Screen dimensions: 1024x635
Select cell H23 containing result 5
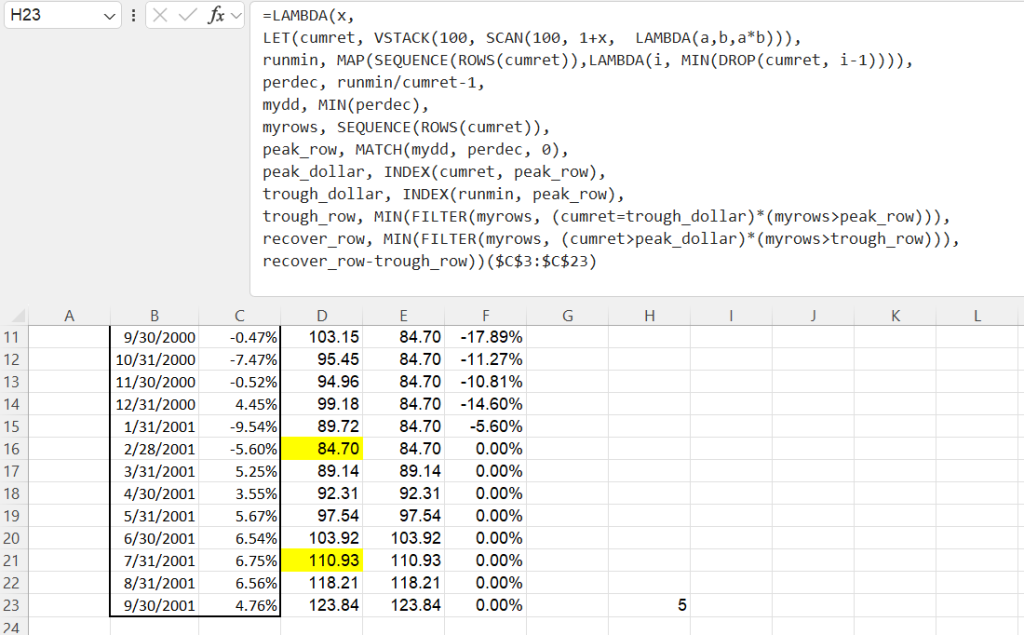(649, 604)
